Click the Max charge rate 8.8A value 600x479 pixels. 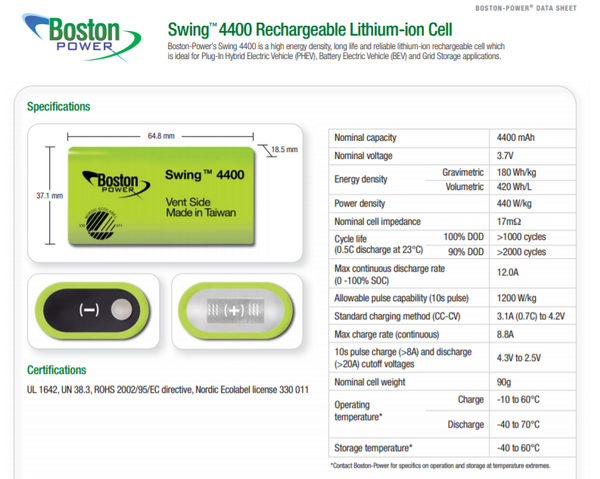point(508,334)
